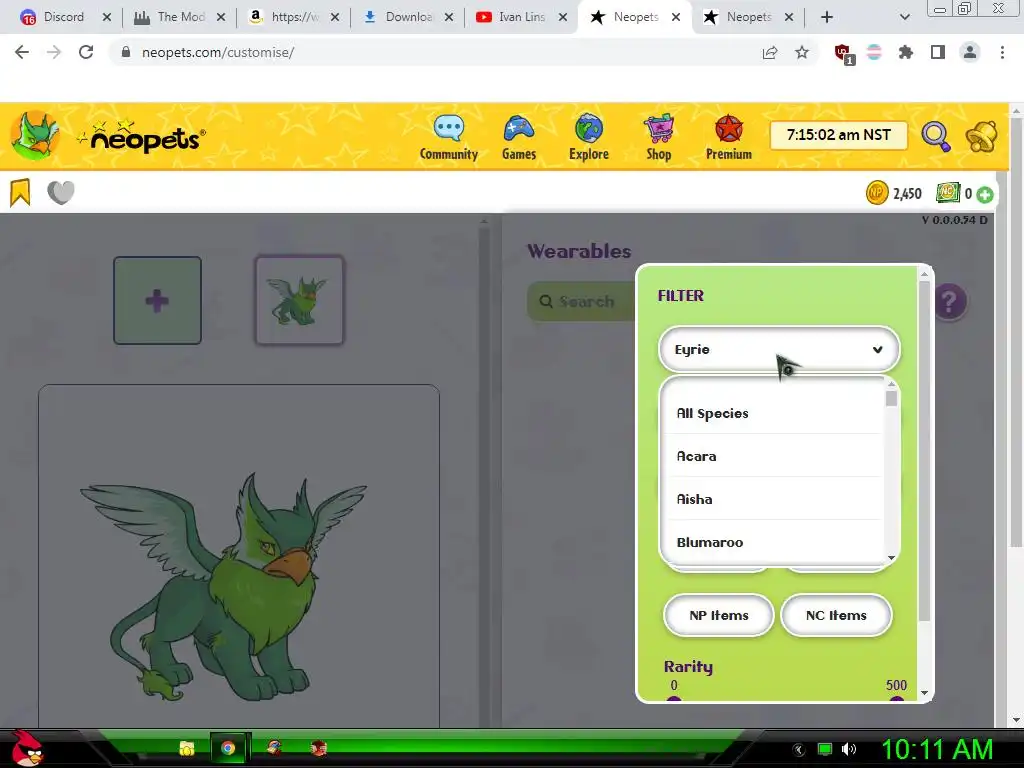Open the Premium star menu

[x=729, y=137]
